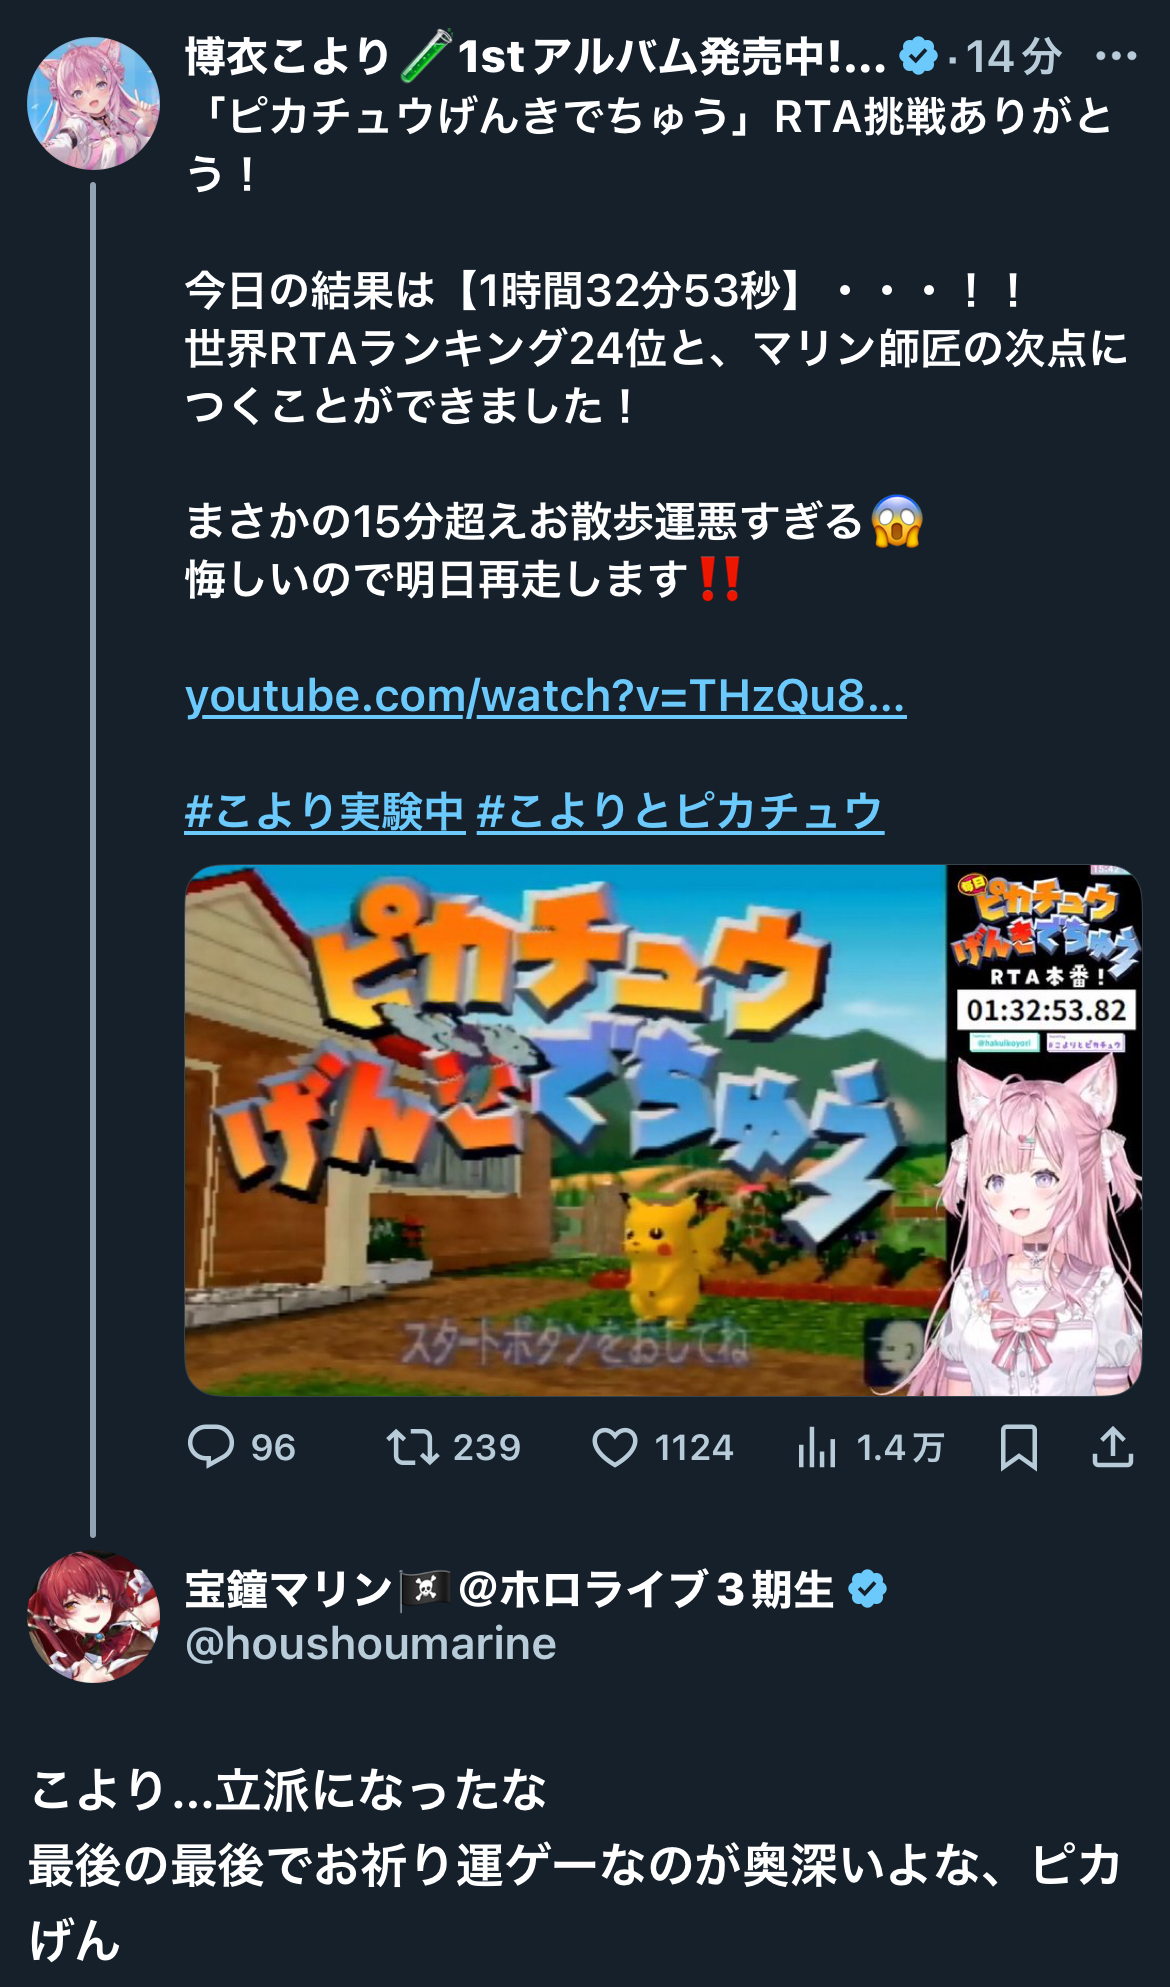1170x1987 pixels.
Task: Click the reply speech bubble icon
Action: tap(211, 1447)
